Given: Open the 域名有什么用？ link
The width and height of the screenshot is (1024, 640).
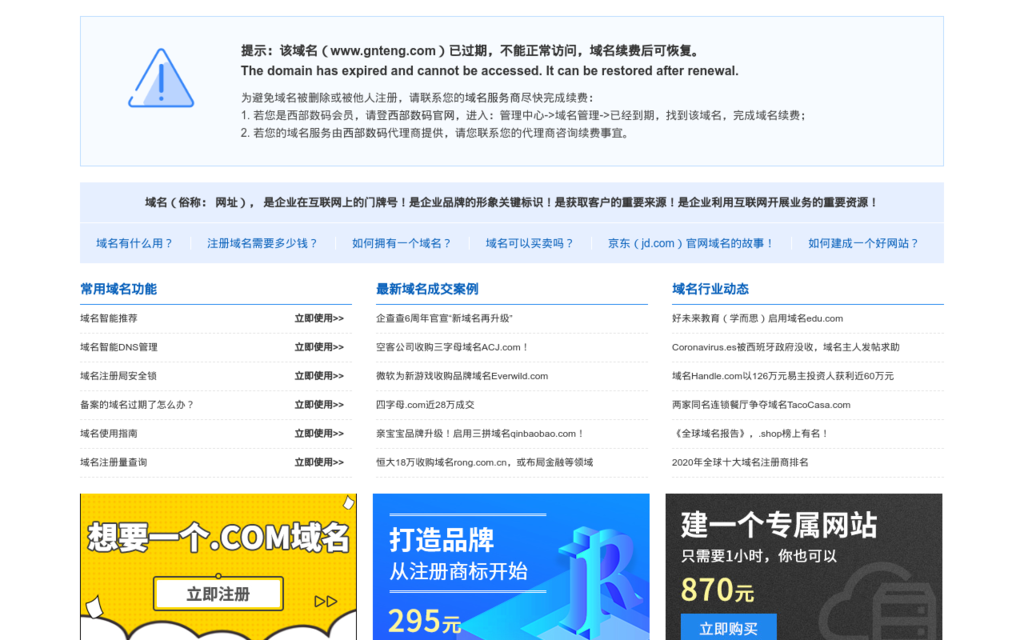Looking at the screenshot, I should tap(134, 243).
